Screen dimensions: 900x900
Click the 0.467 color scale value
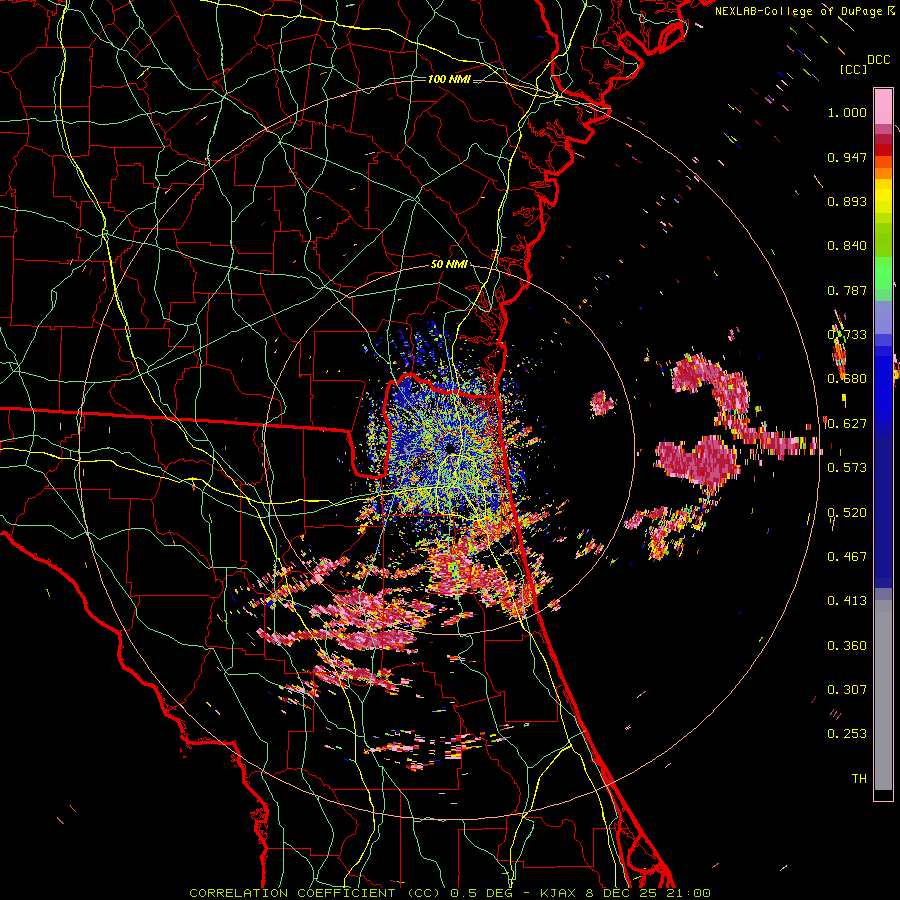(847, 556)
